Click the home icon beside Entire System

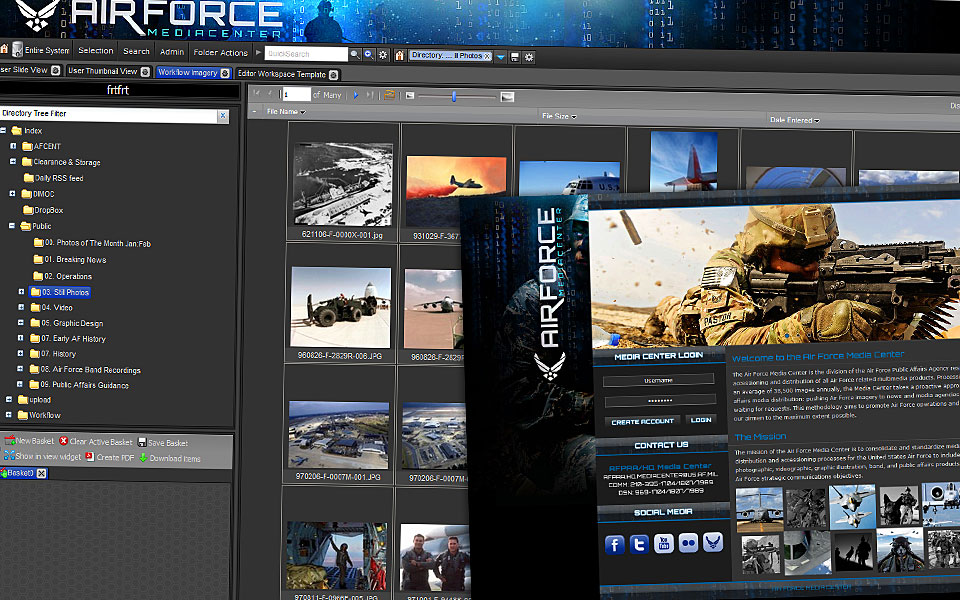[x=4, y=48]
